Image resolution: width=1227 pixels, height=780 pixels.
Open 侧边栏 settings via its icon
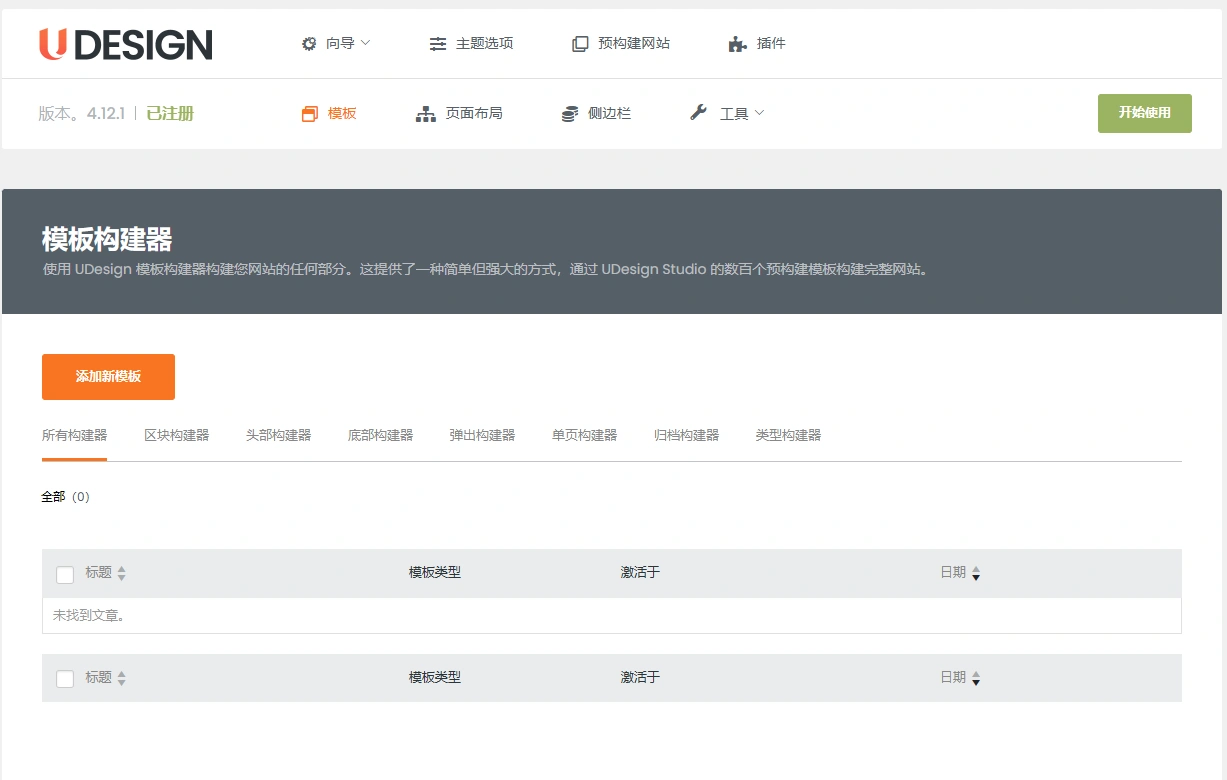pyautogui.click(x=569, y=113)
